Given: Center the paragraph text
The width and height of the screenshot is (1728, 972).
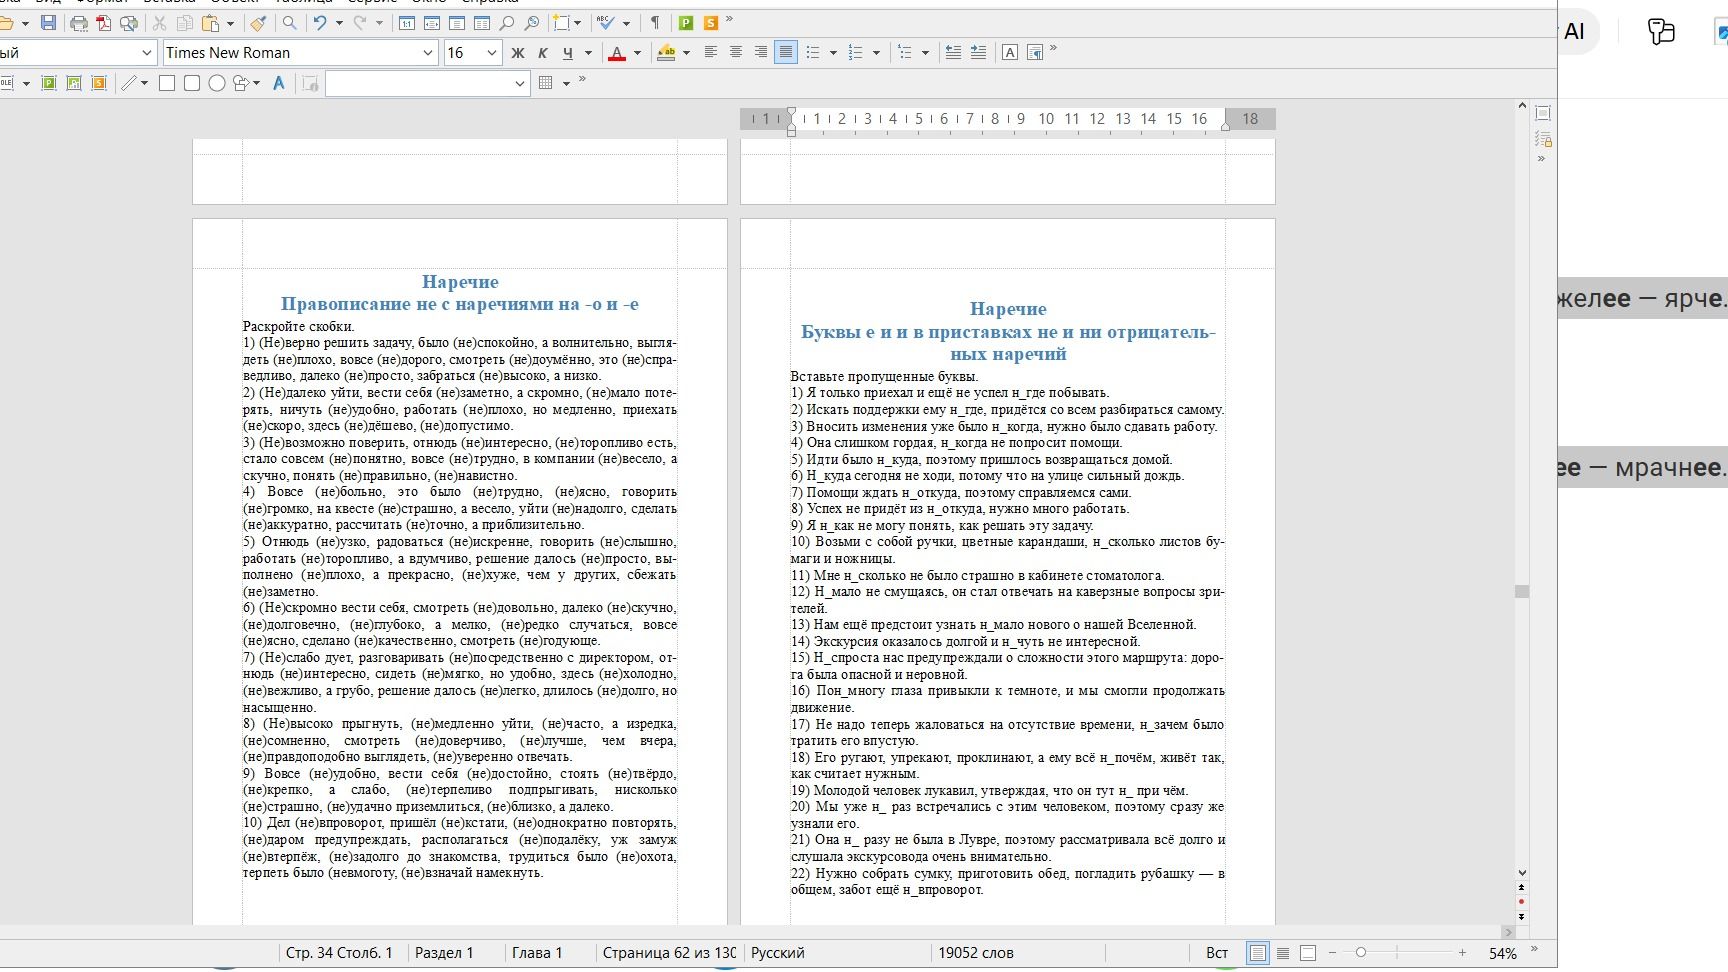Looking at the screenshot, I should [736, 53].
